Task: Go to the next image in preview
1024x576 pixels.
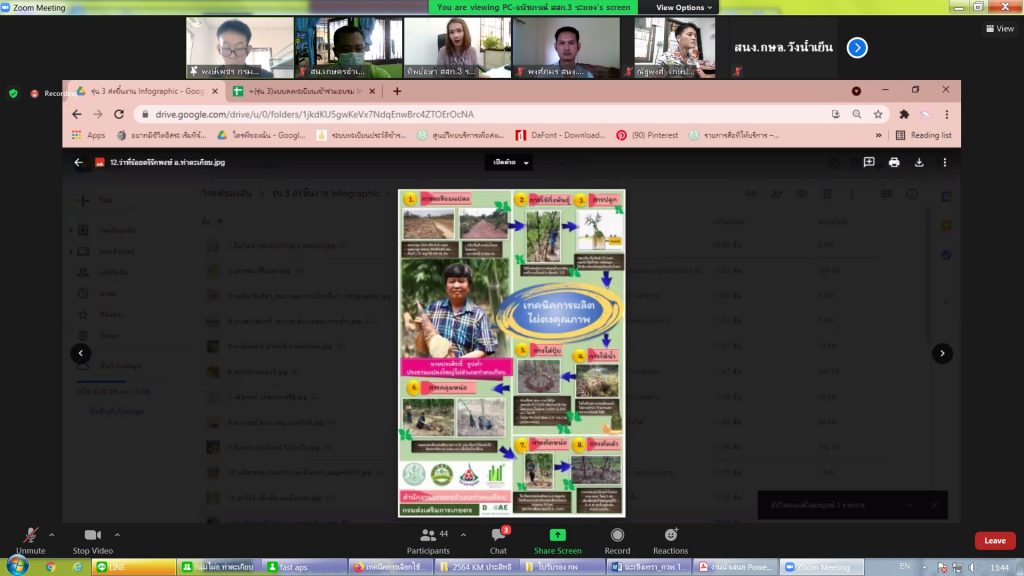Action: coord(942,353)
